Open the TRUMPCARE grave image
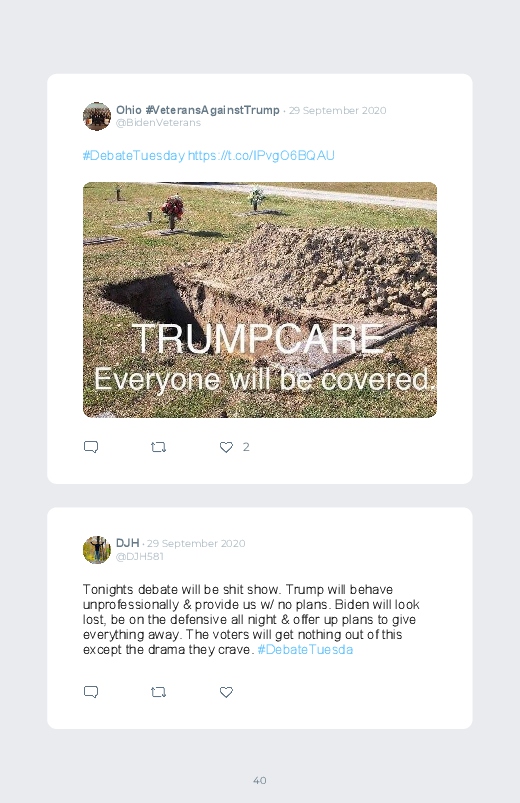This screenshot has width=520, height=803. [x=260, y=300]
